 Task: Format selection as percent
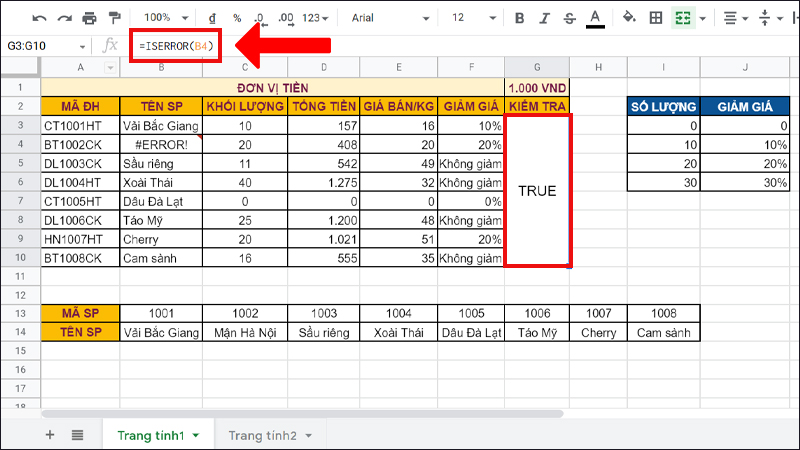[237, 18]
